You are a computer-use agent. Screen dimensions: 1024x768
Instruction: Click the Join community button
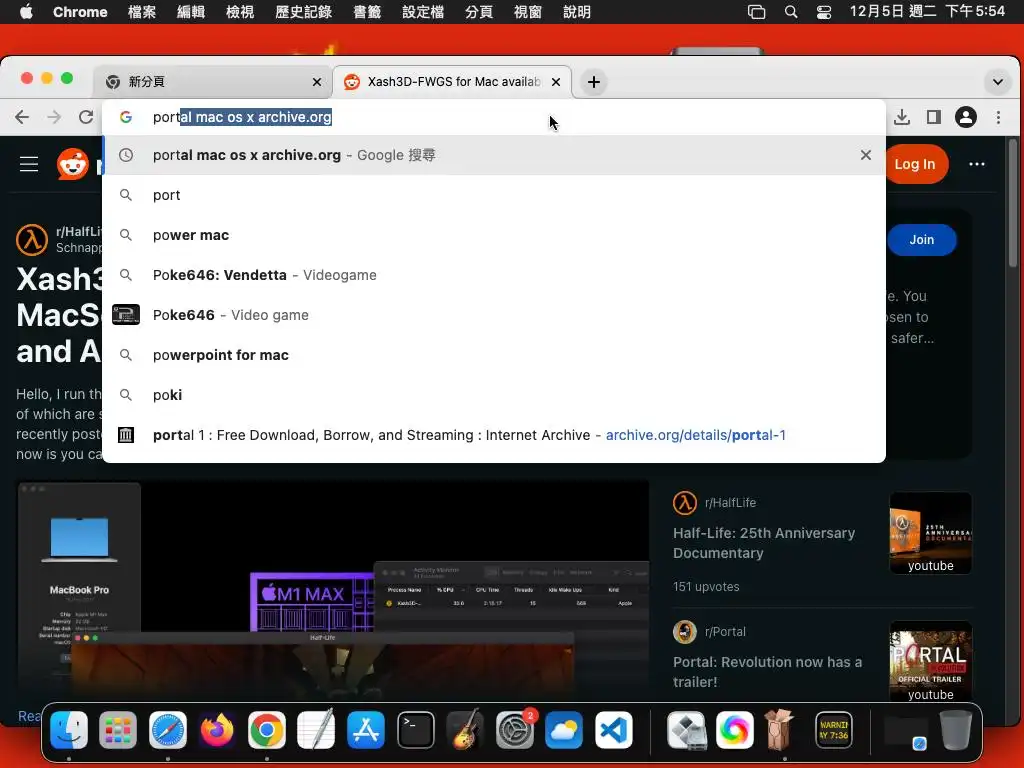[x=921, y=240]
